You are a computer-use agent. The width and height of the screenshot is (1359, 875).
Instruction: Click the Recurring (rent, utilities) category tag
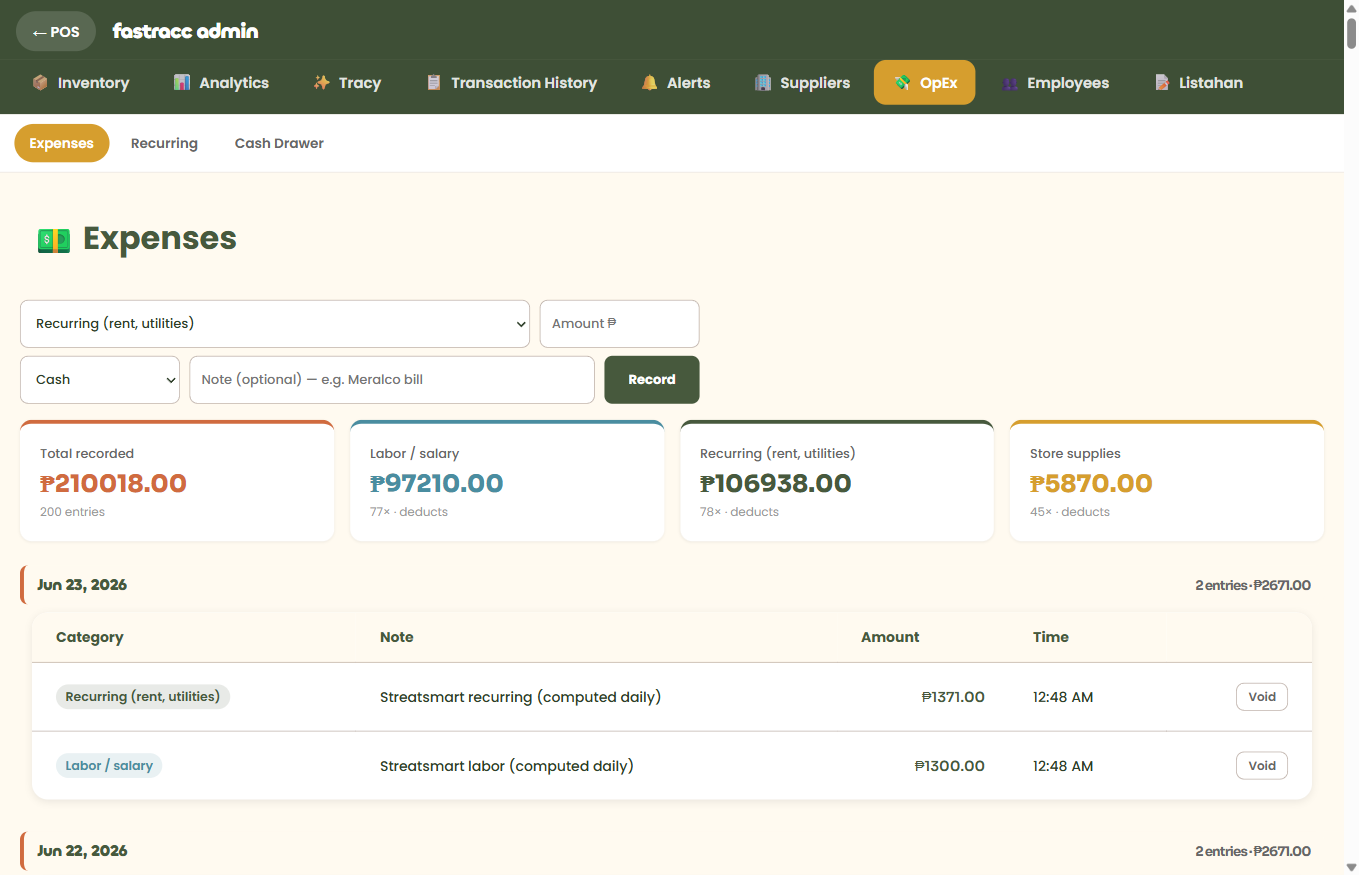143,697
